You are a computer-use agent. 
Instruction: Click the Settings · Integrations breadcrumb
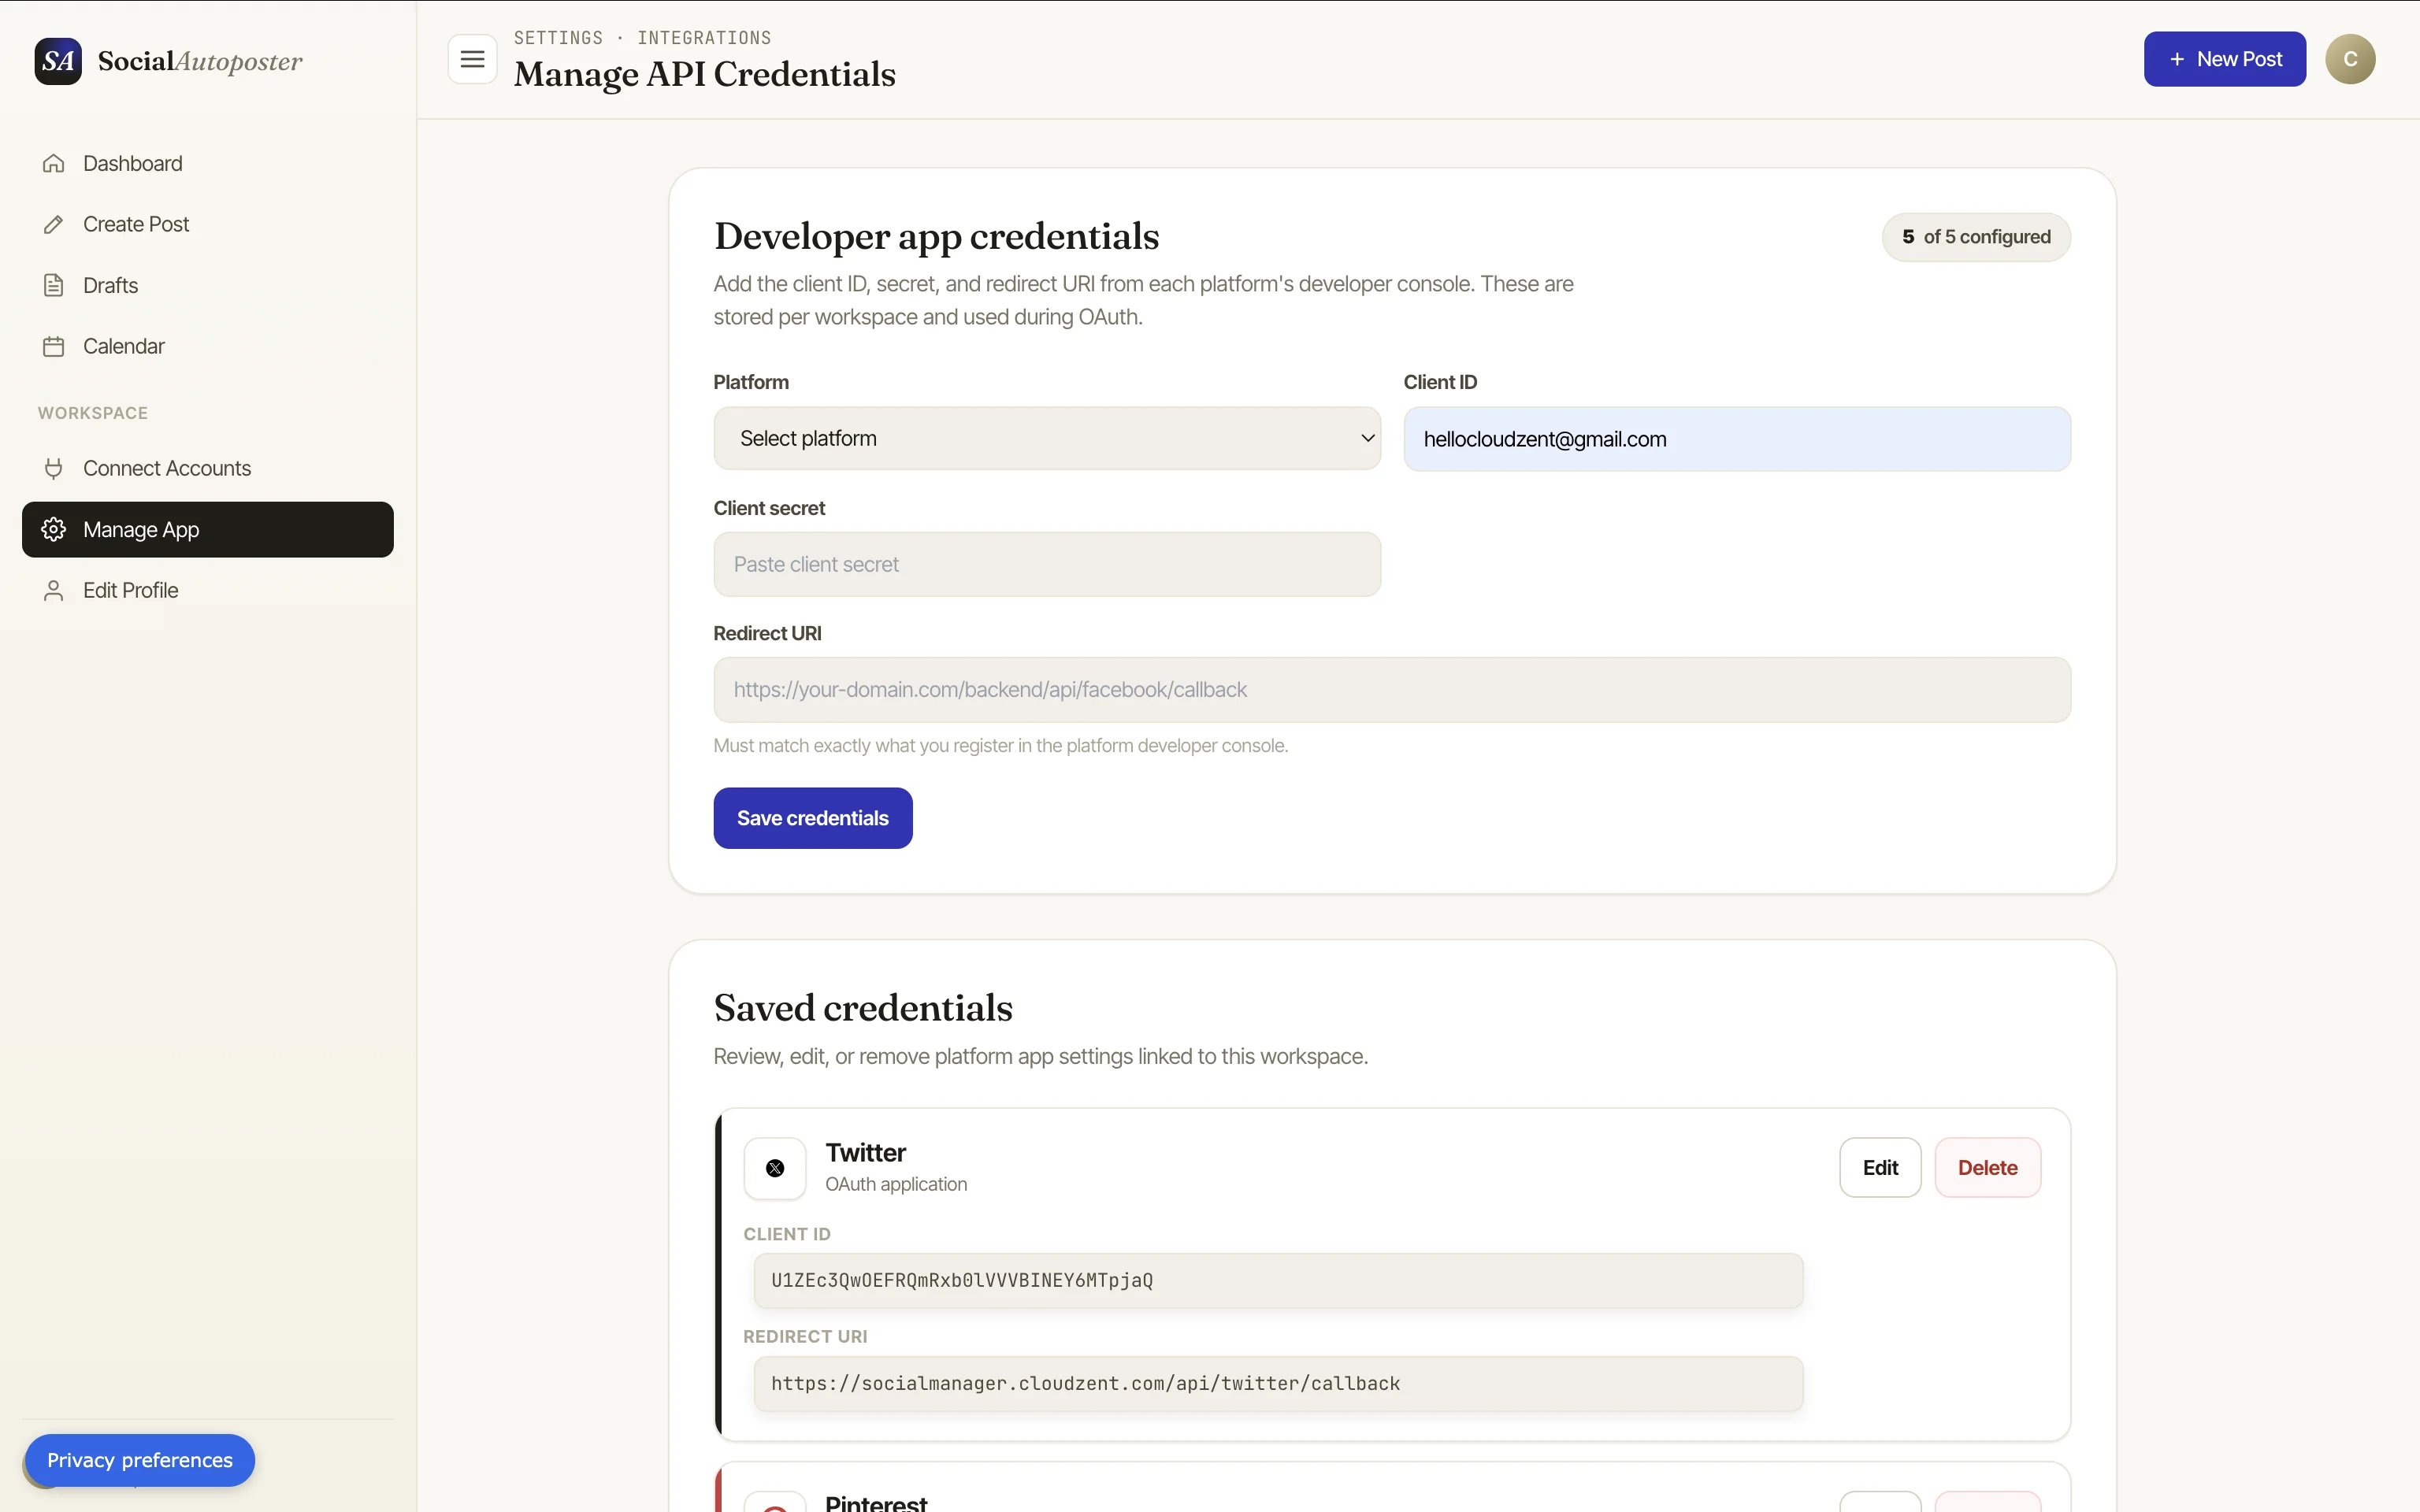point(643,38)
